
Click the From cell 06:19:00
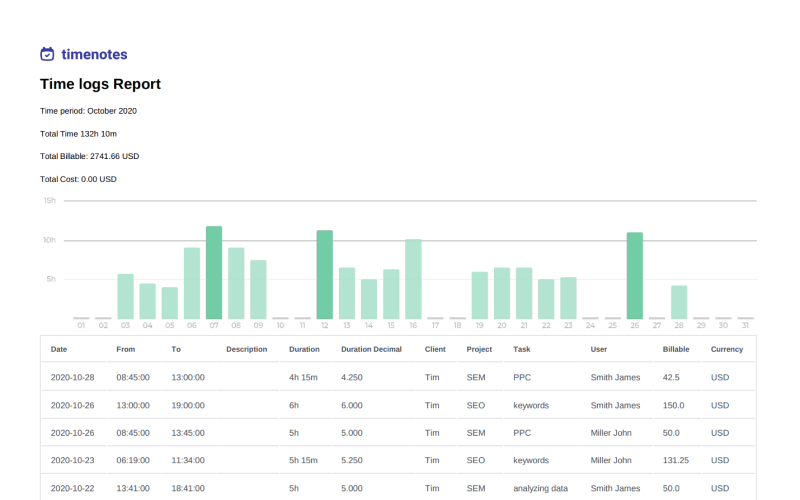point(133,460)
